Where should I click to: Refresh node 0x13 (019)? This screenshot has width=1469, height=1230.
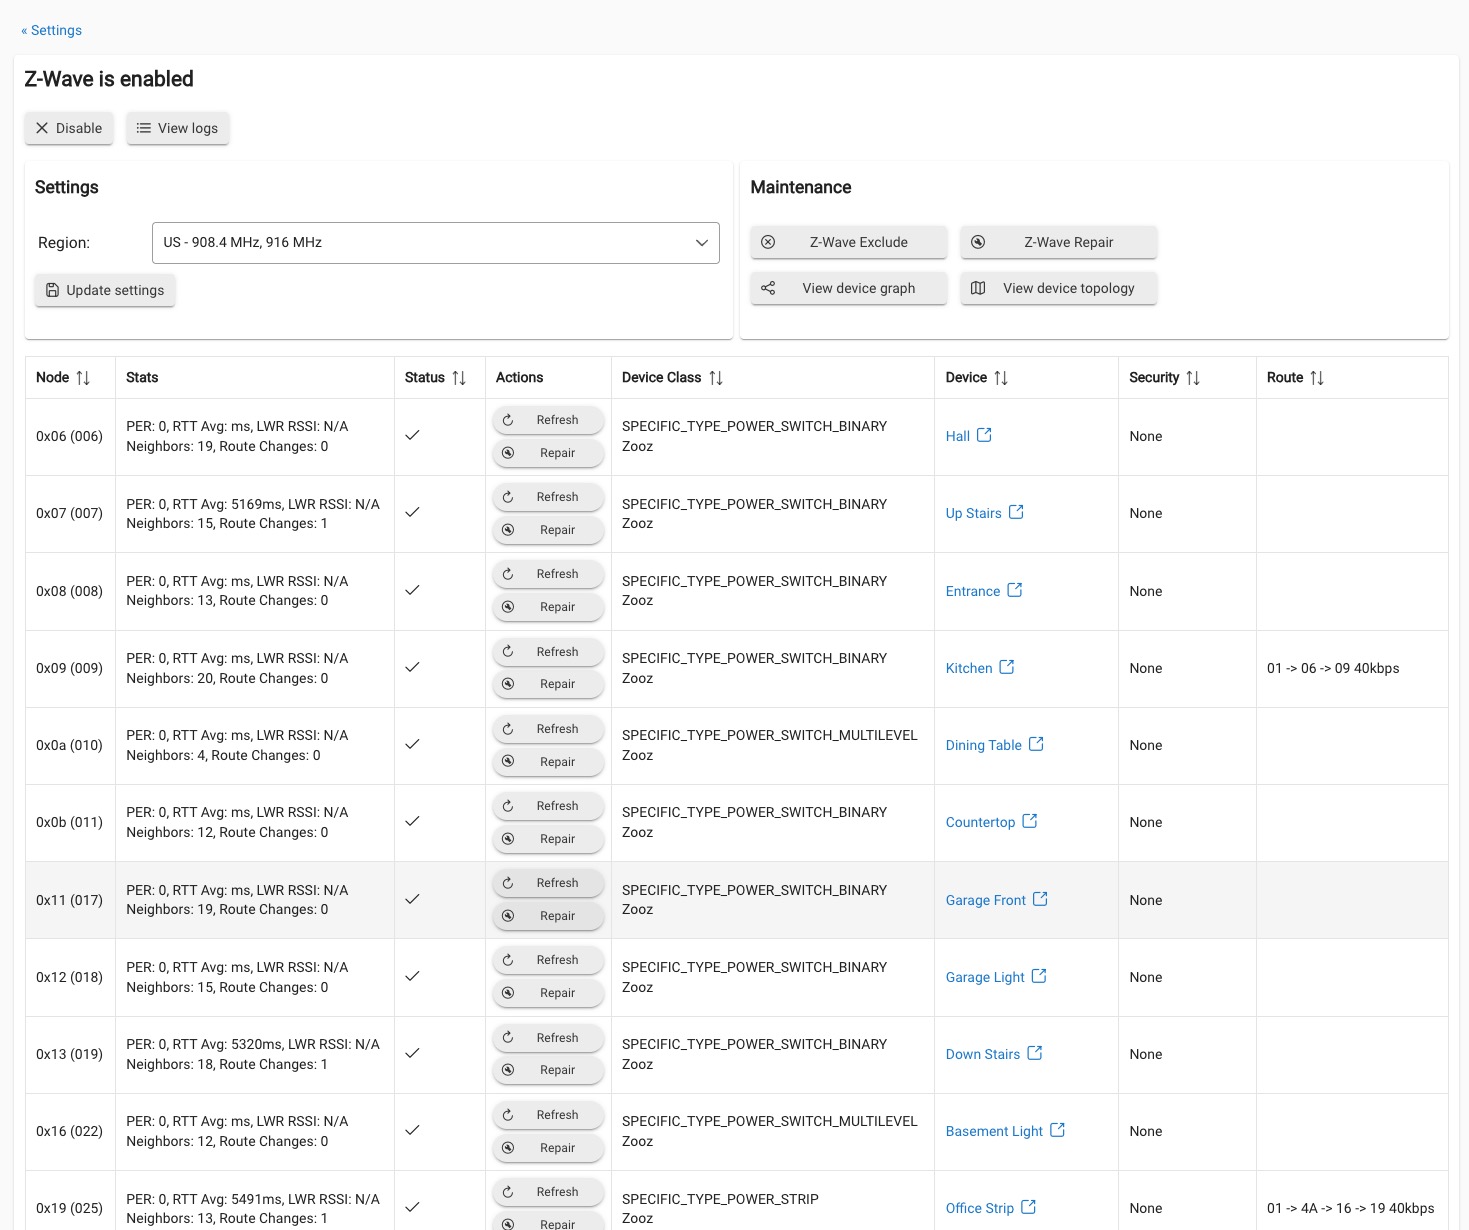(549, 1038)
